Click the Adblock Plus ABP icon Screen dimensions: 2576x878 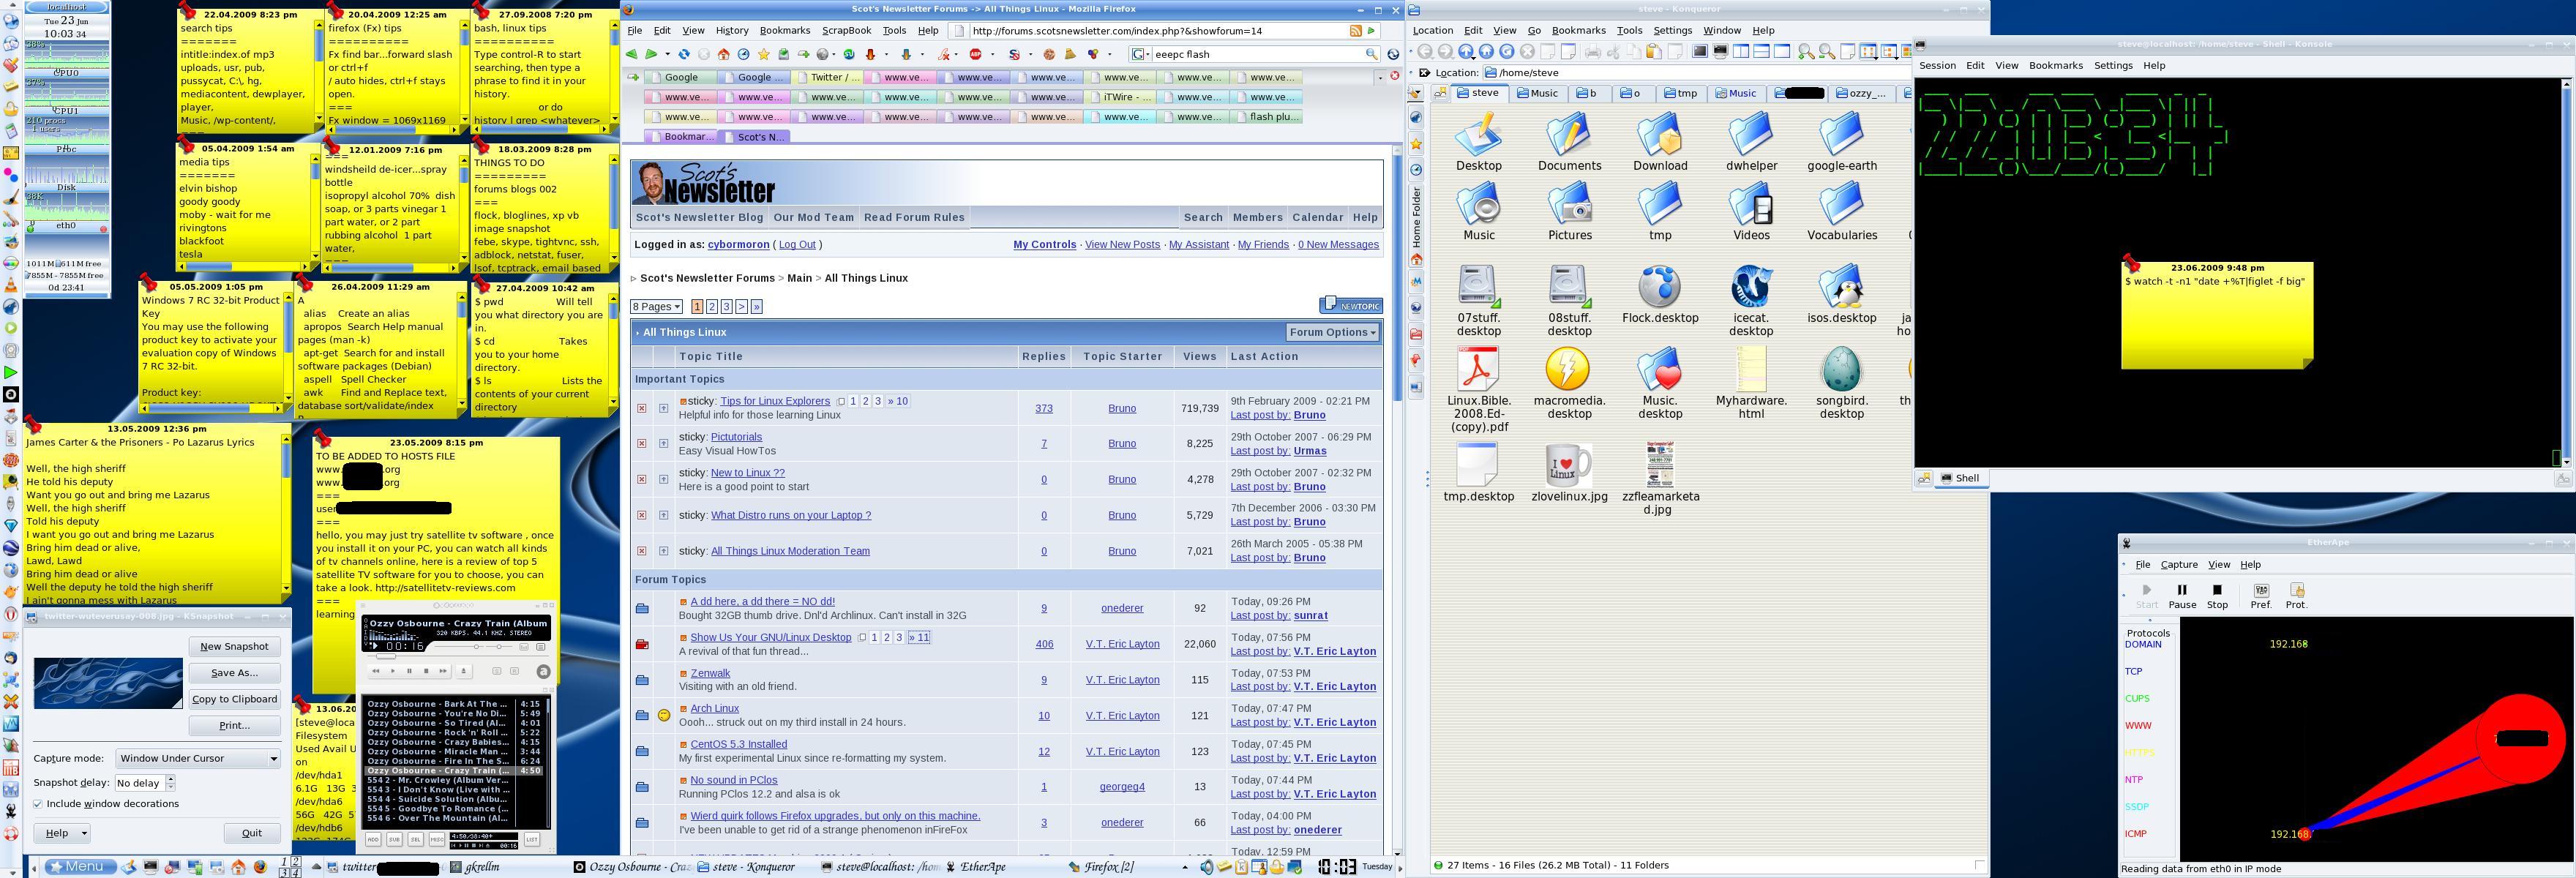tap(976, 54)
